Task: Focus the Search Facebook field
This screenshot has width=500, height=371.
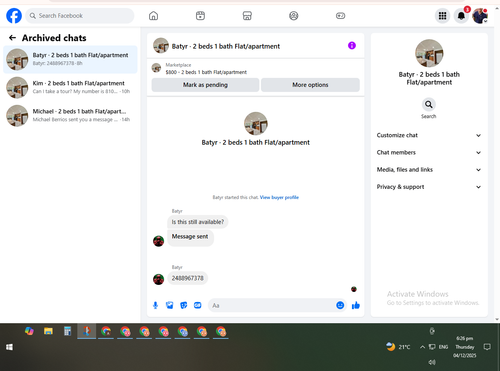Action: point(80,16)
